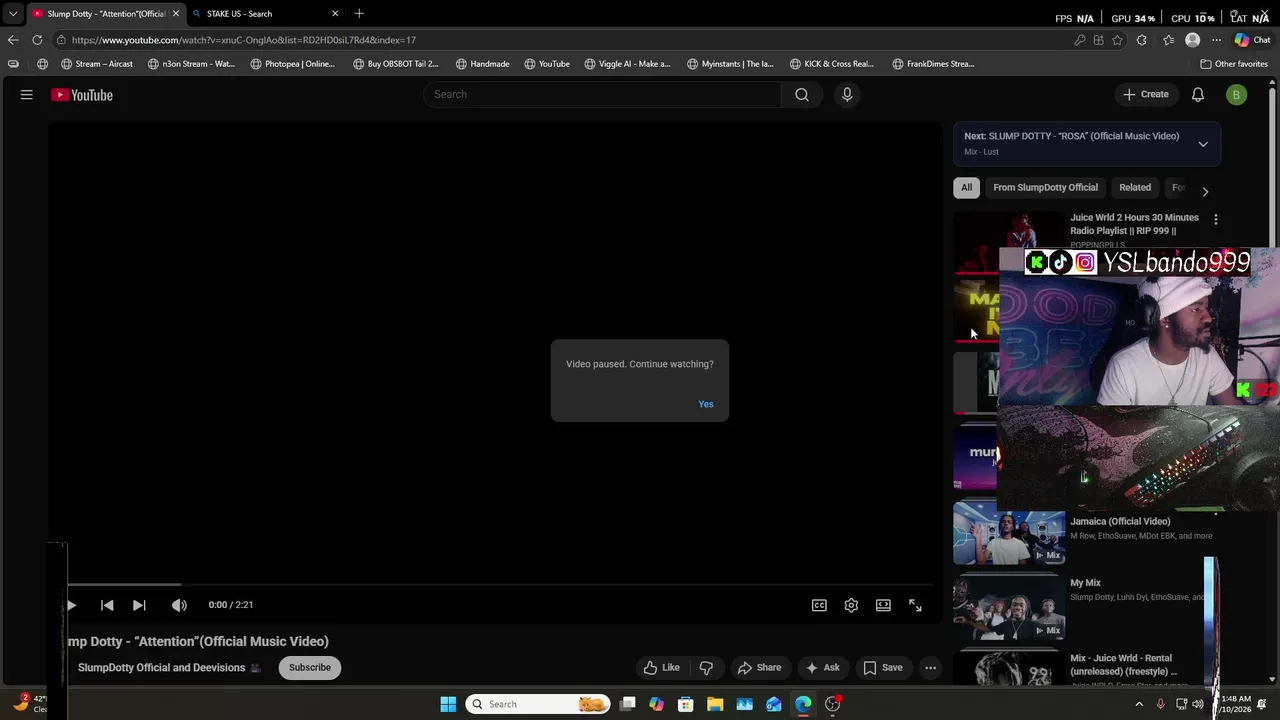Image resolution: width=1280 pixels, height=720 pixels.
Task: Go back in browser history
Action: 12,40
